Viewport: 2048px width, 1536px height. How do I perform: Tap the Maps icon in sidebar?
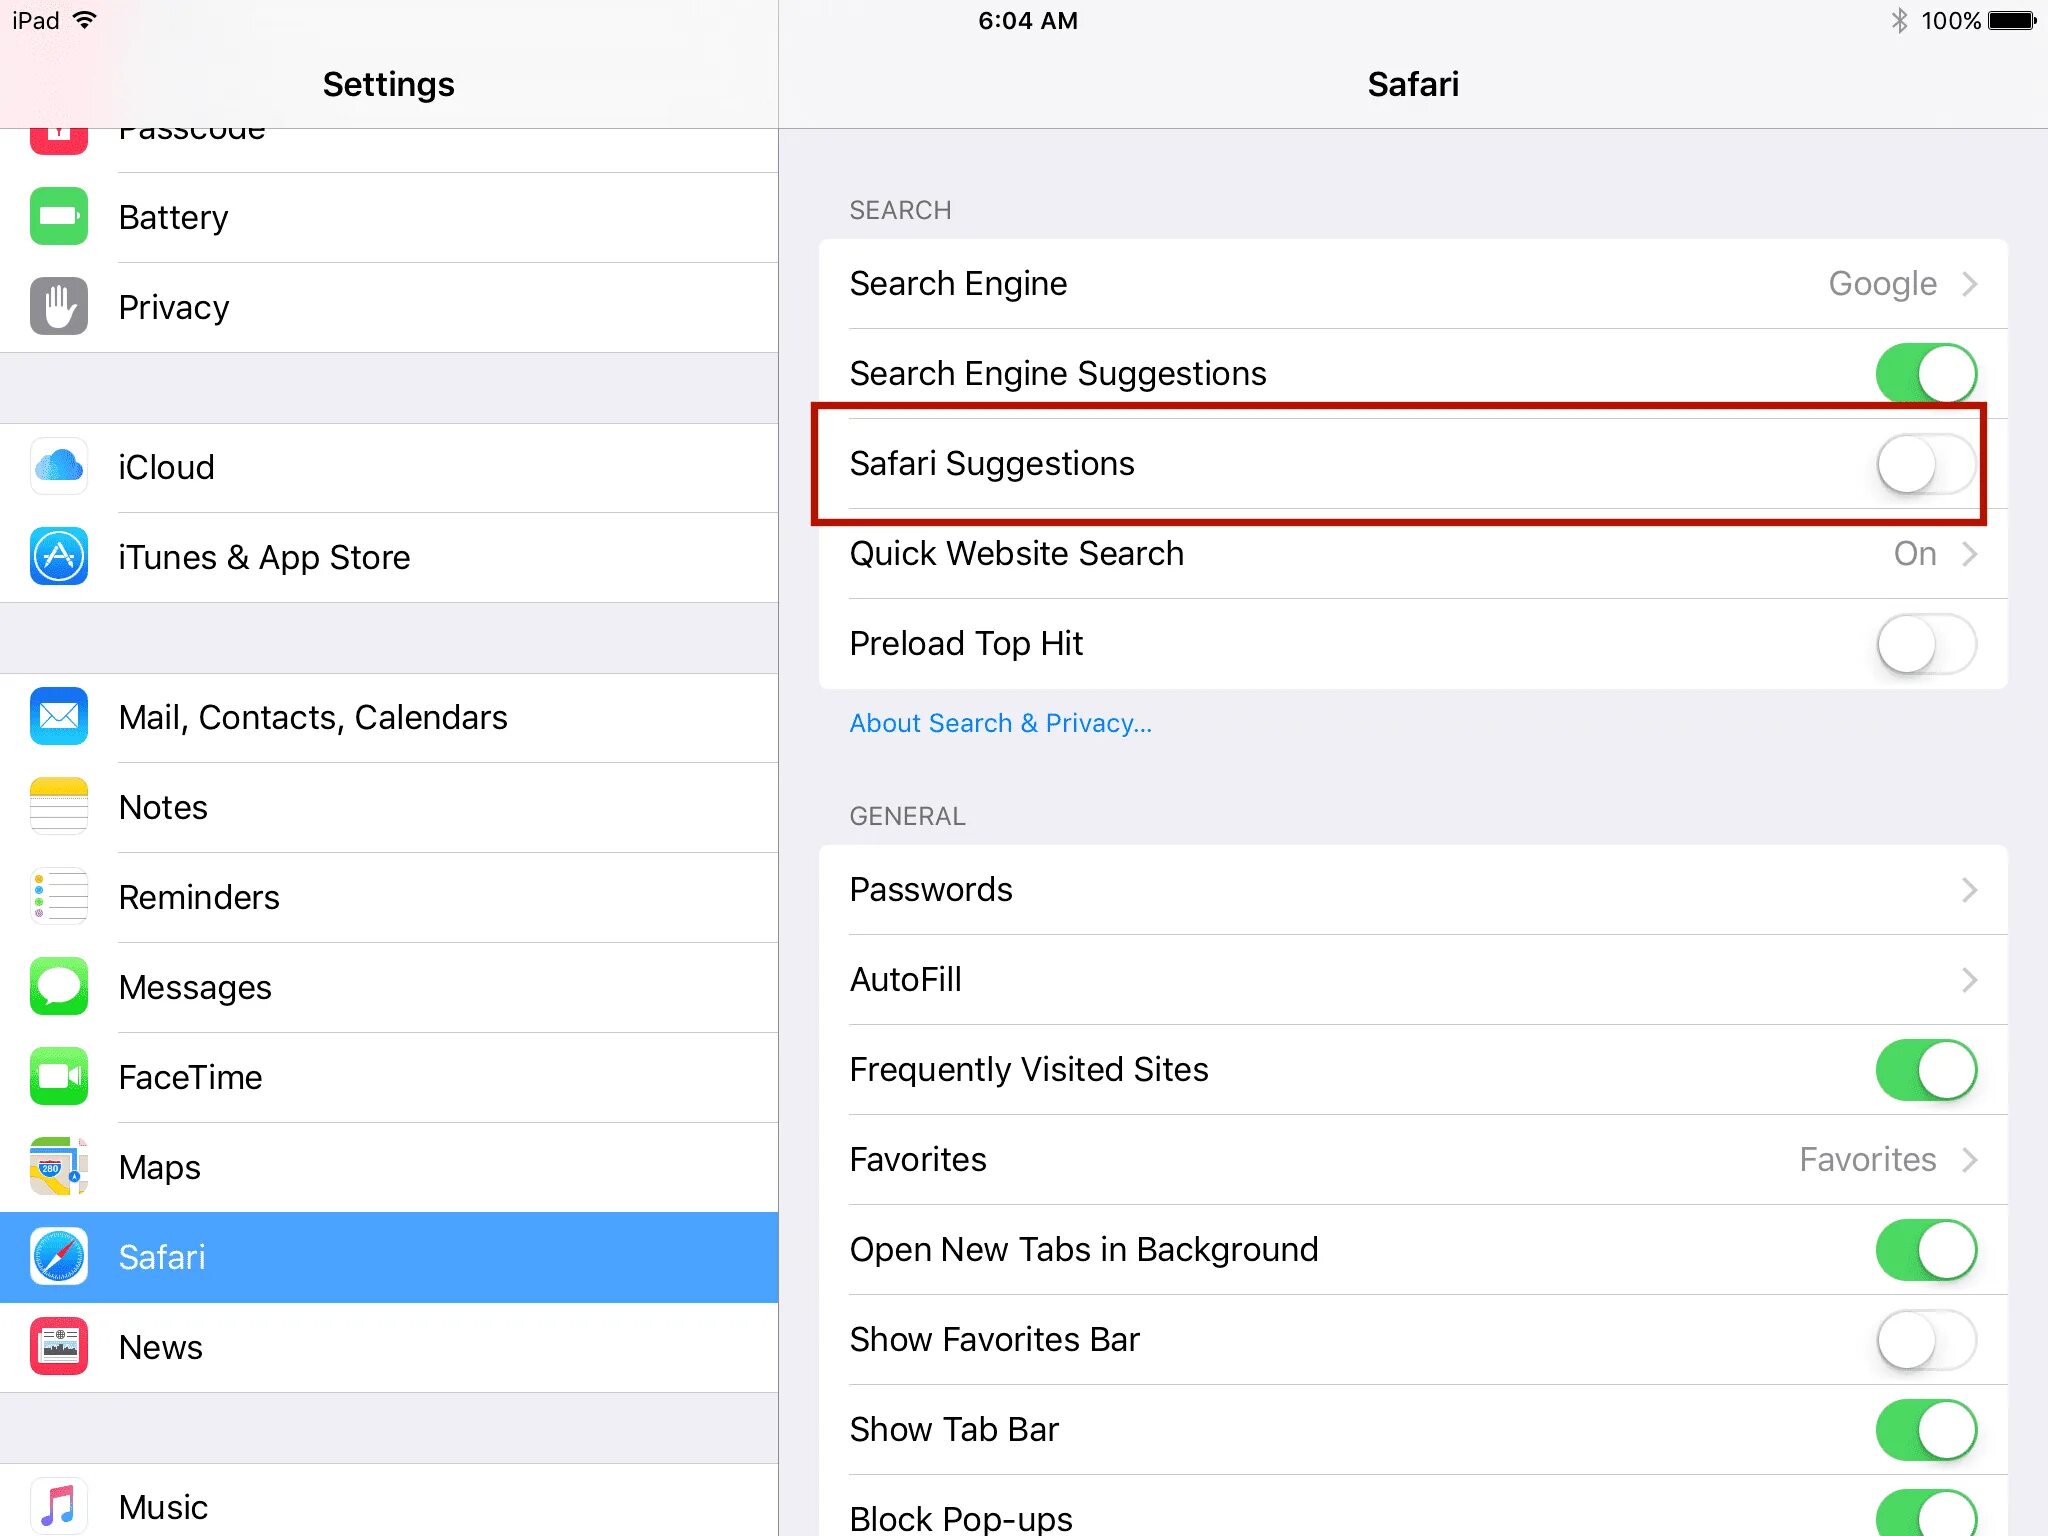(x=59, y=1166)
